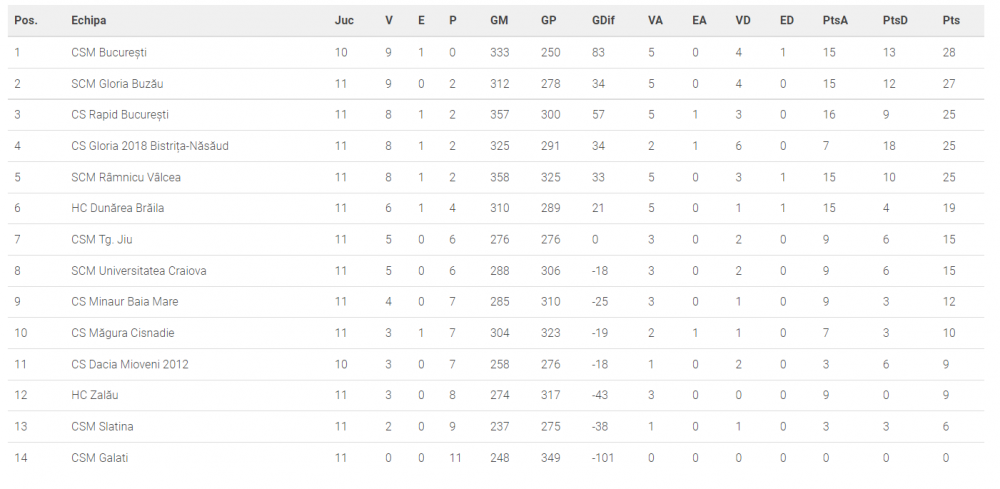1000x489 pixels.
Task: Open CS Dacia Mioveni 2012 entry
Action: coord(130,364)
